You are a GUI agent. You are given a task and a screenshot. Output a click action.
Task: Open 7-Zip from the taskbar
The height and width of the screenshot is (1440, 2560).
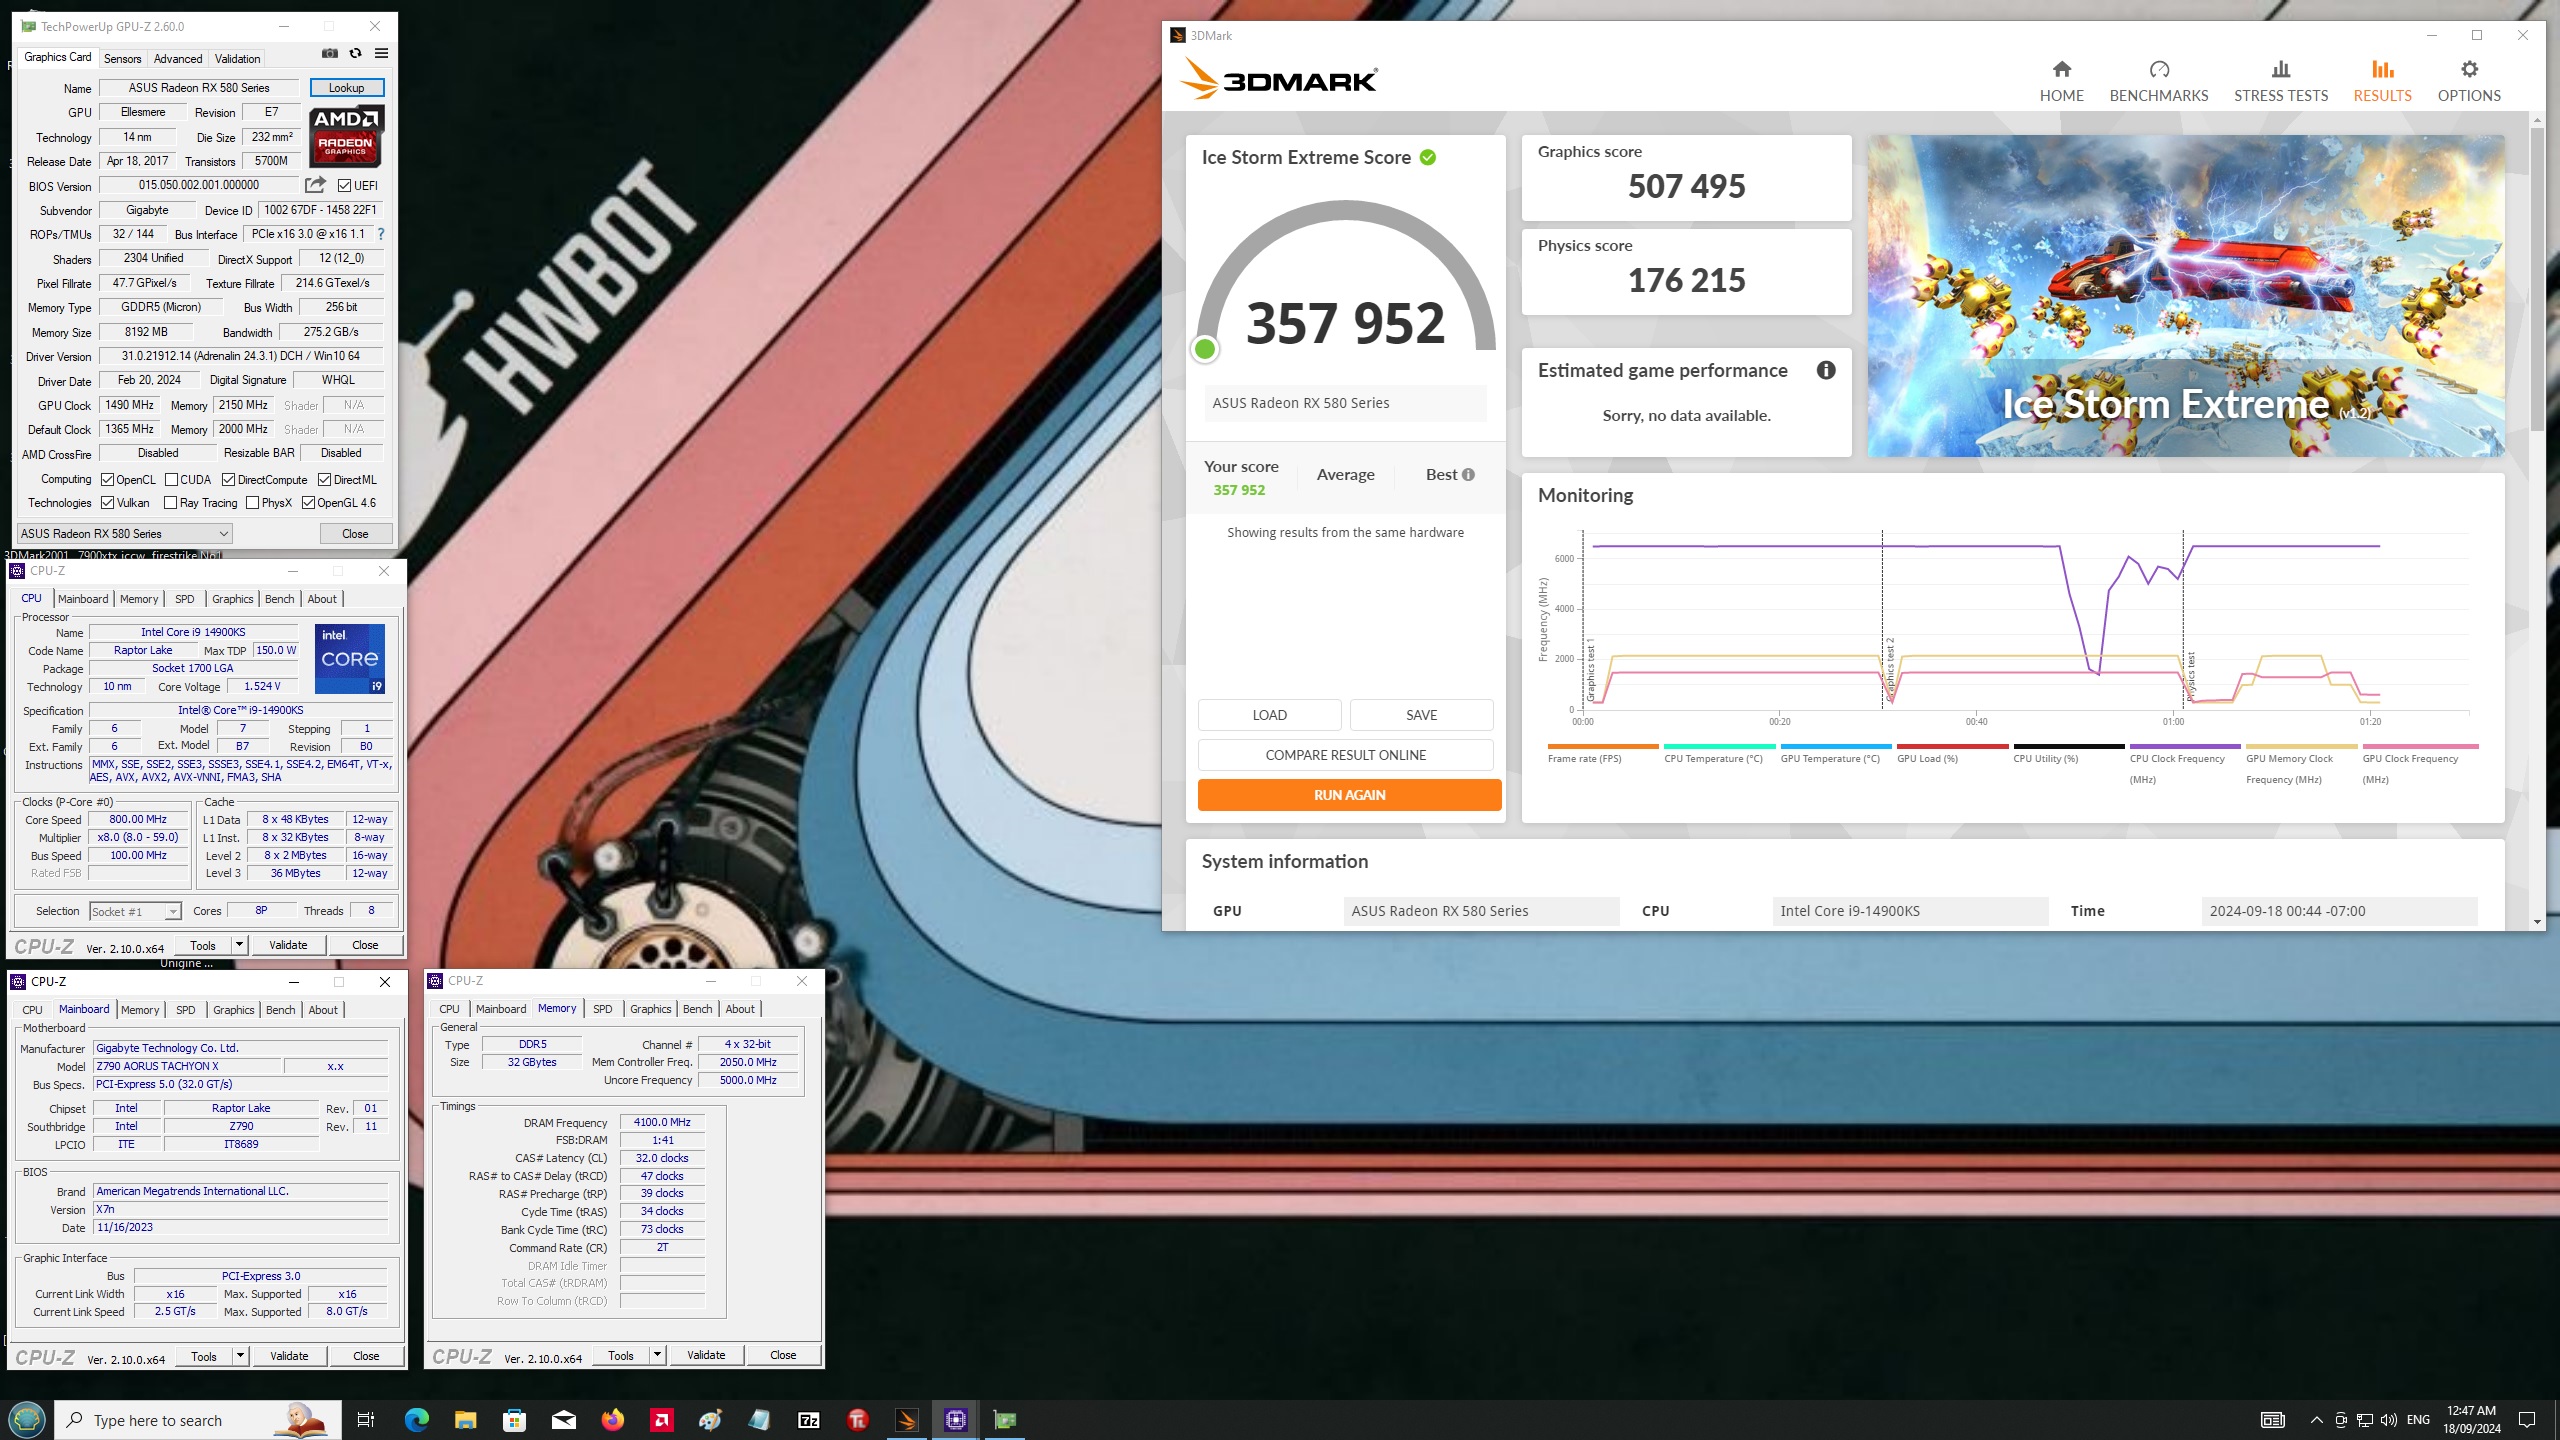click(808, 1419)
